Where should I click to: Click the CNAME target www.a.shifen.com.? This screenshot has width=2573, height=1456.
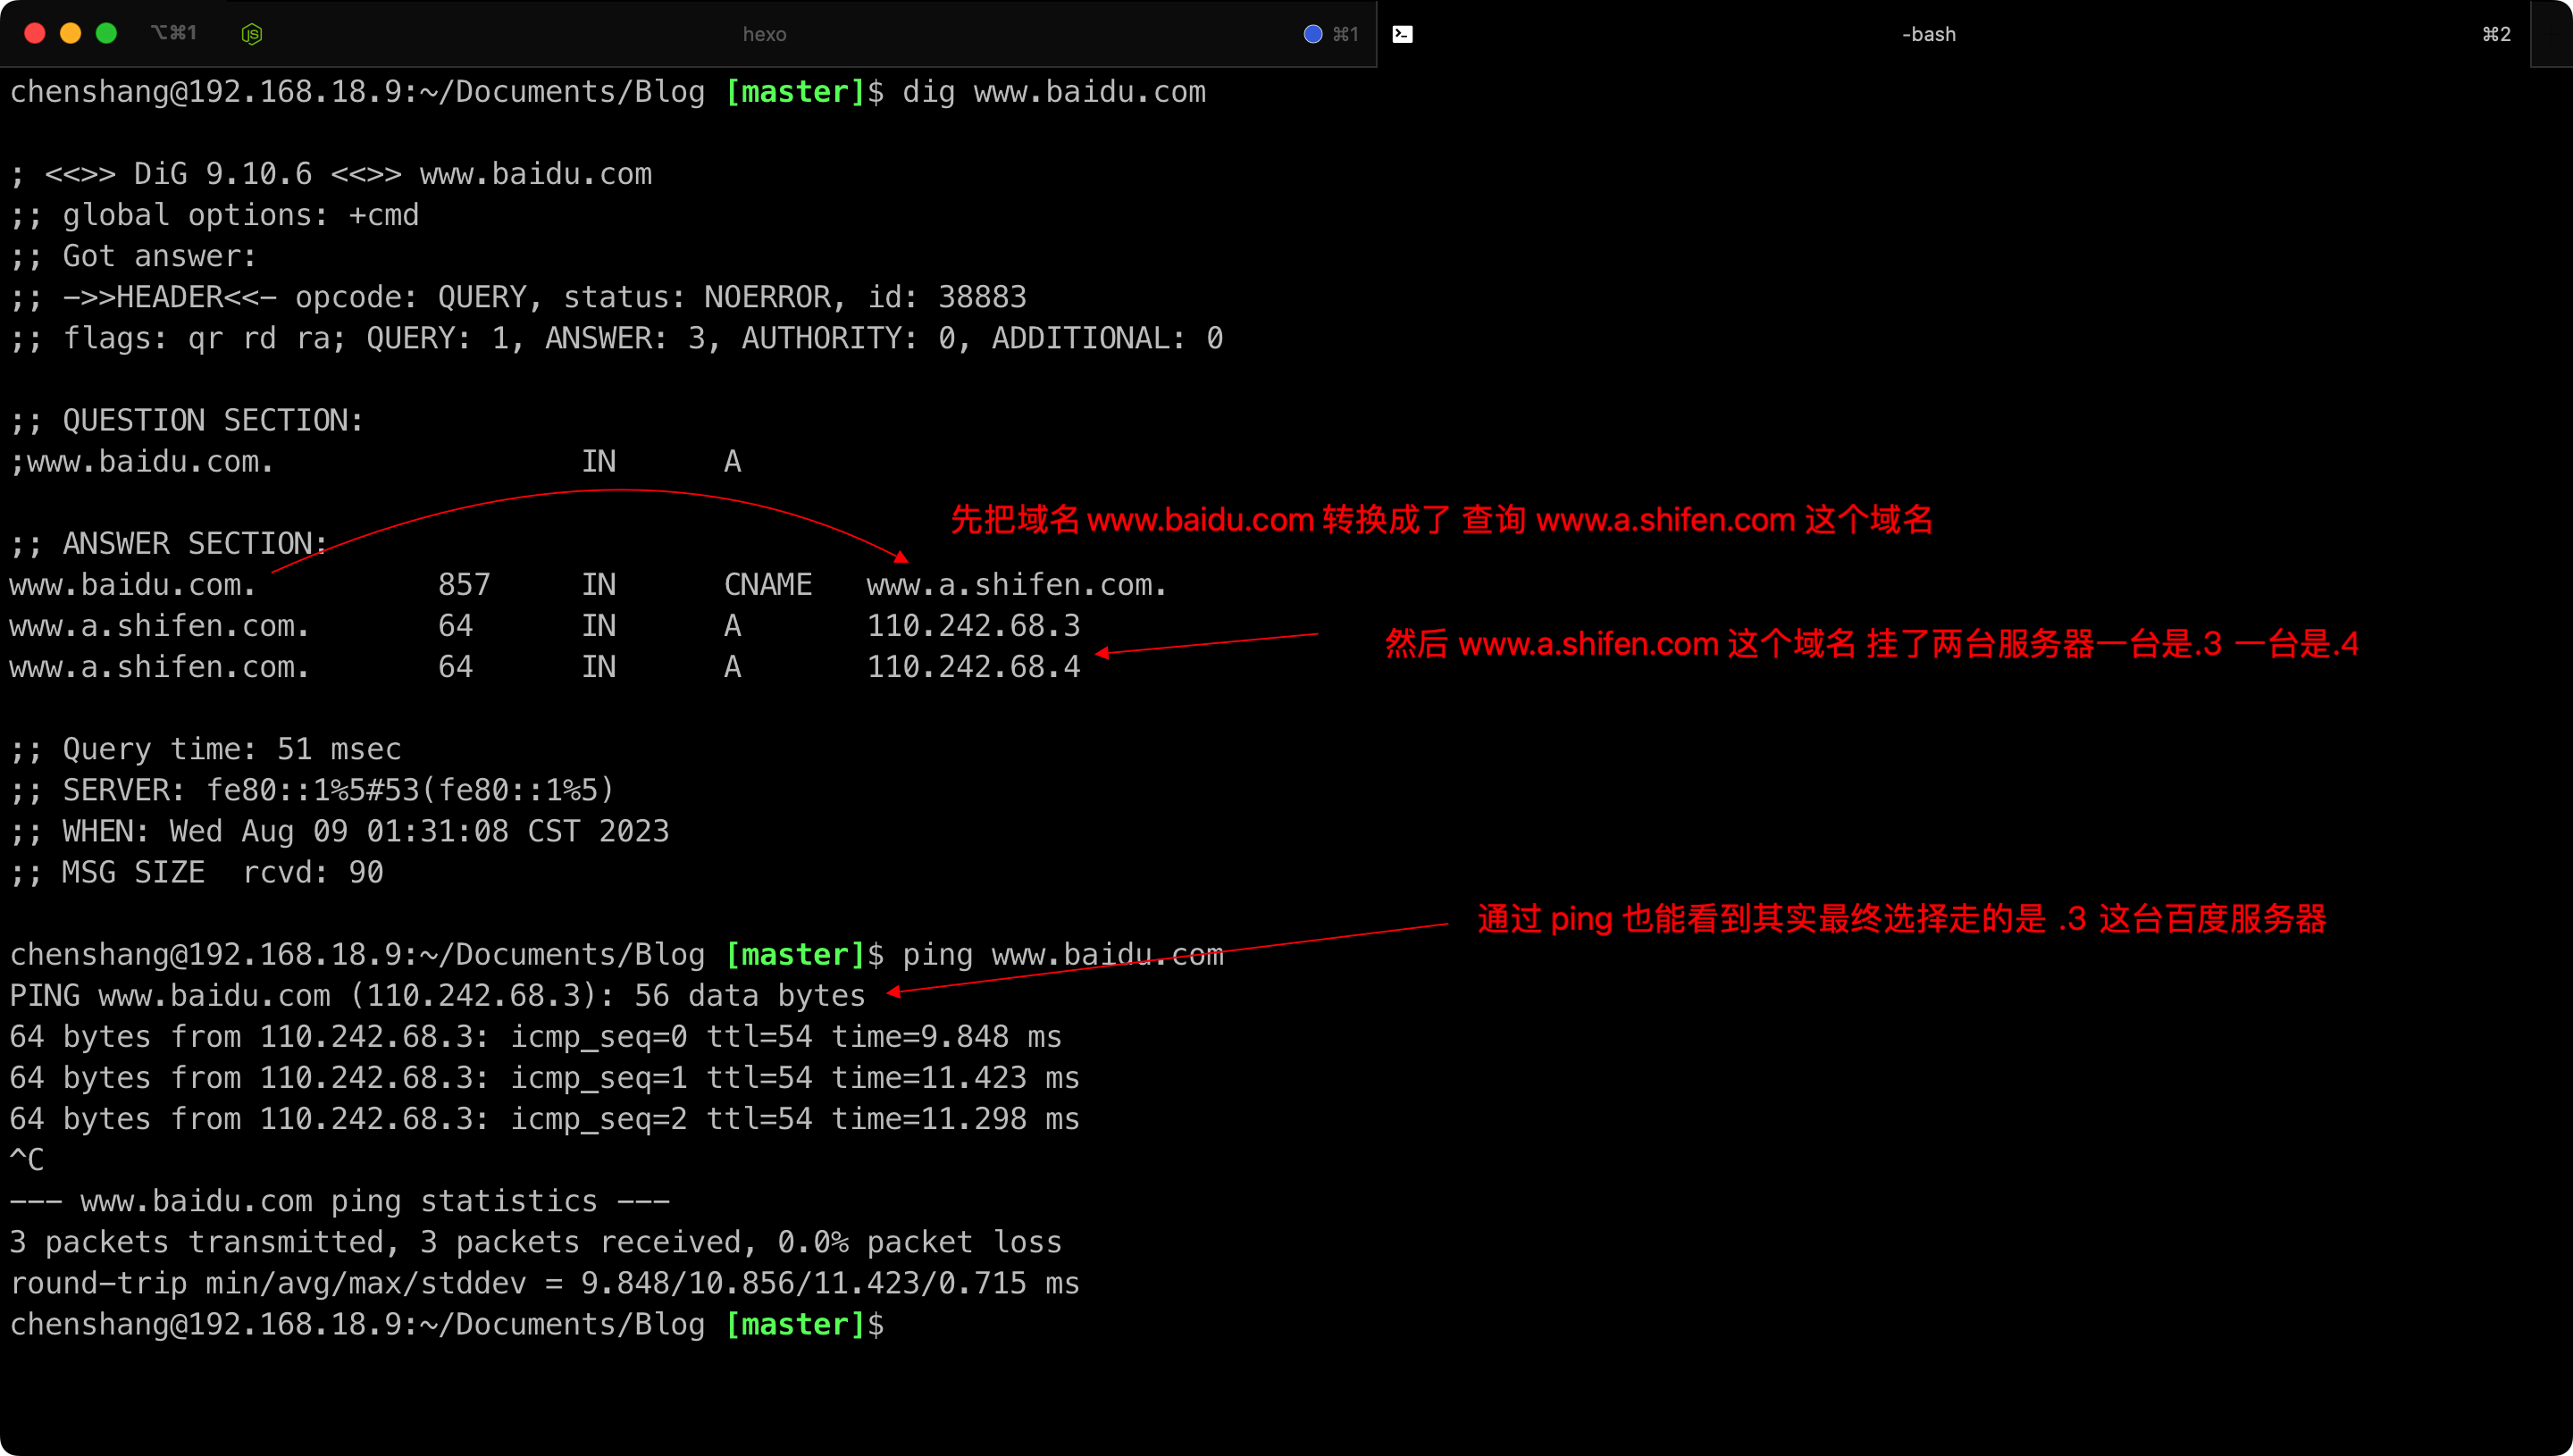[1016, 585]
